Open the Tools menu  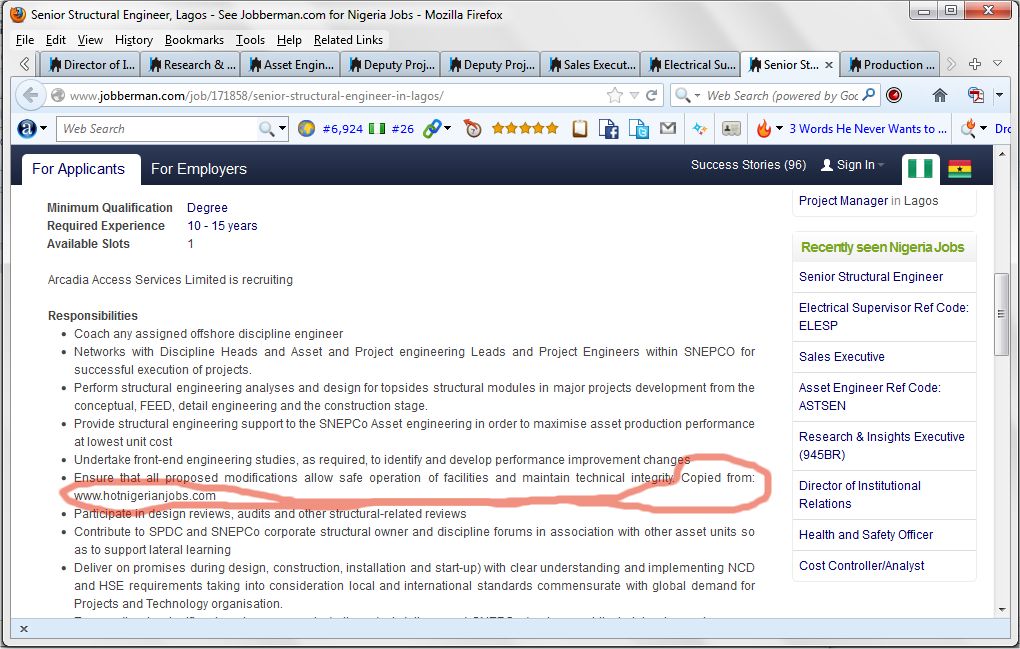pyautogui.click(x=250, y=40)
